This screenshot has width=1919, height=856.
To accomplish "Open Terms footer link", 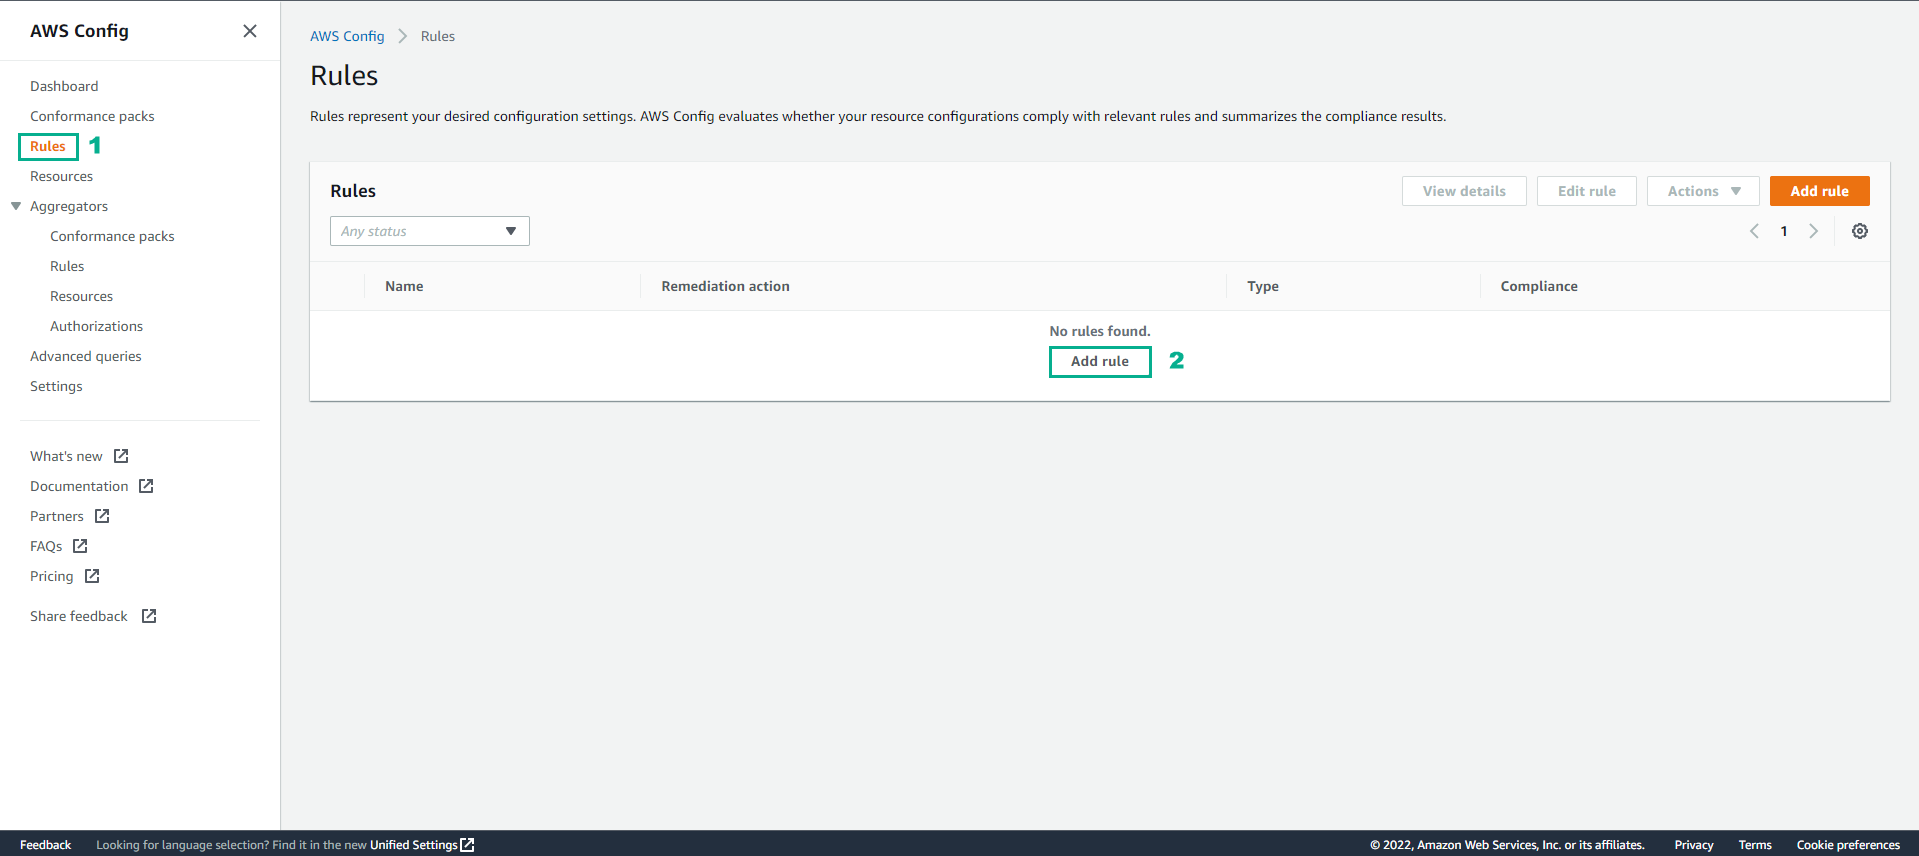I will (x=1755, y=845).
